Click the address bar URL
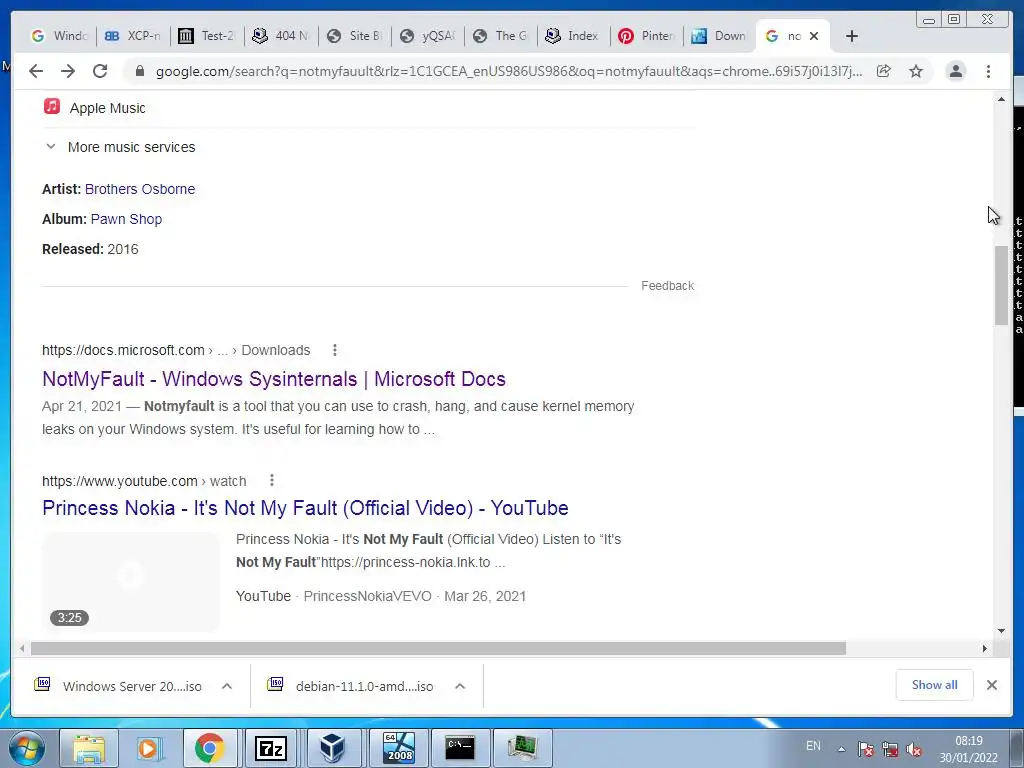This screenshot has height=768, width=1024. (x=509, y=71)
